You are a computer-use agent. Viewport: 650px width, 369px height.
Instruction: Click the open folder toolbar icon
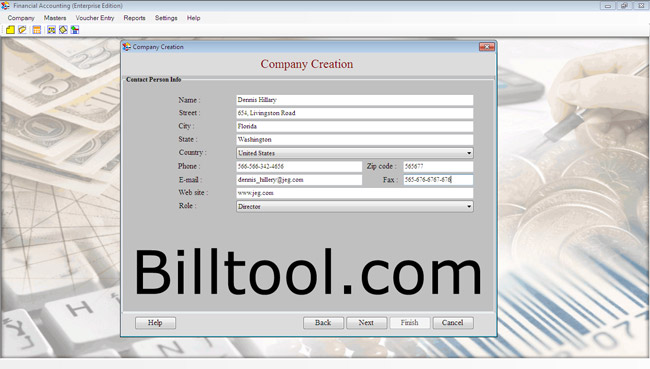pyautogui.click(x=22, y=30)
